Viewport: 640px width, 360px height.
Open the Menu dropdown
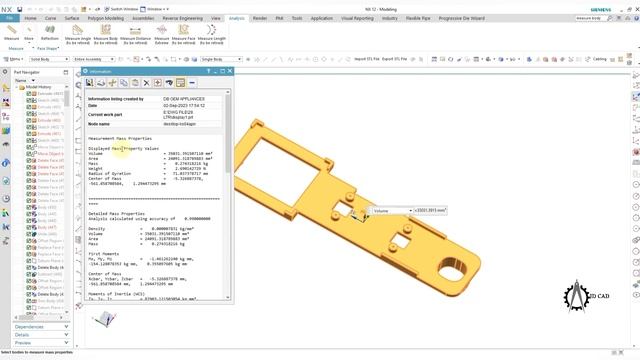(13, 59)
